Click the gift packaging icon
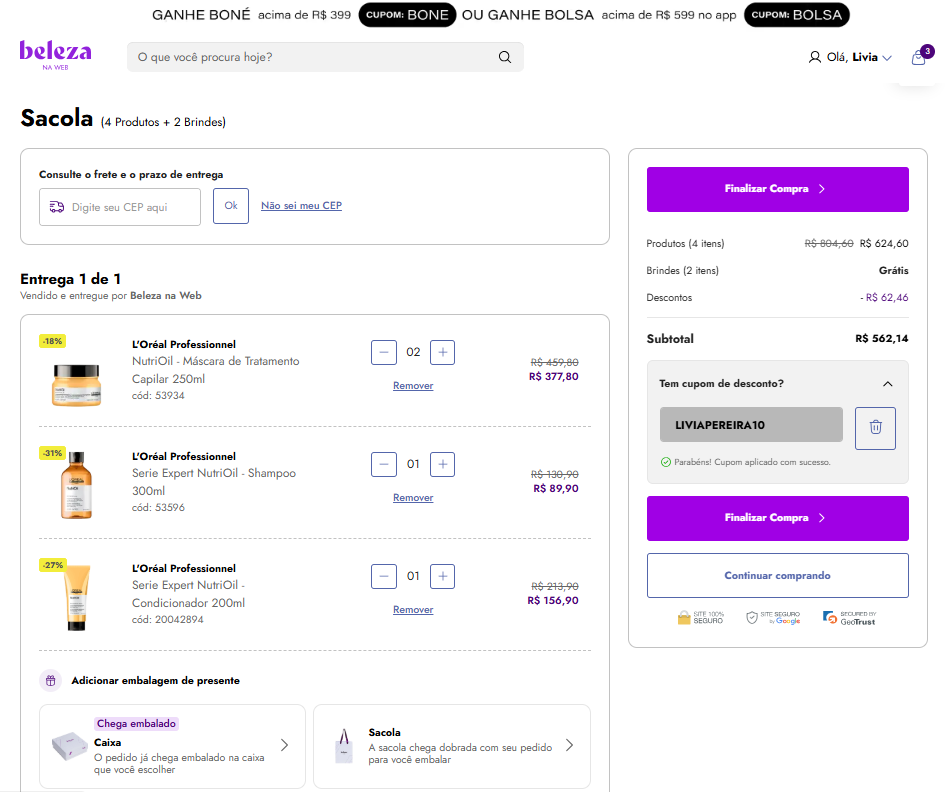This screenshot has height=792, width=948. point(51,680)
